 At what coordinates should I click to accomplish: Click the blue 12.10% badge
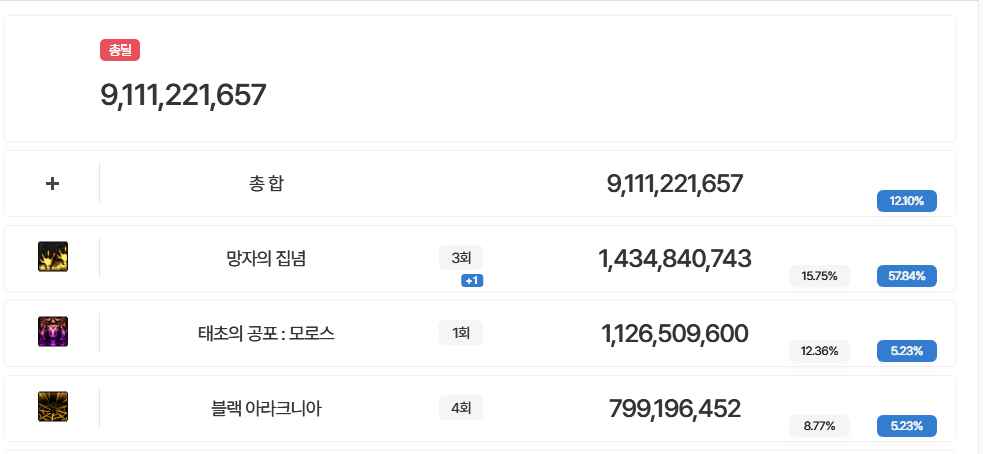[907, 201]
